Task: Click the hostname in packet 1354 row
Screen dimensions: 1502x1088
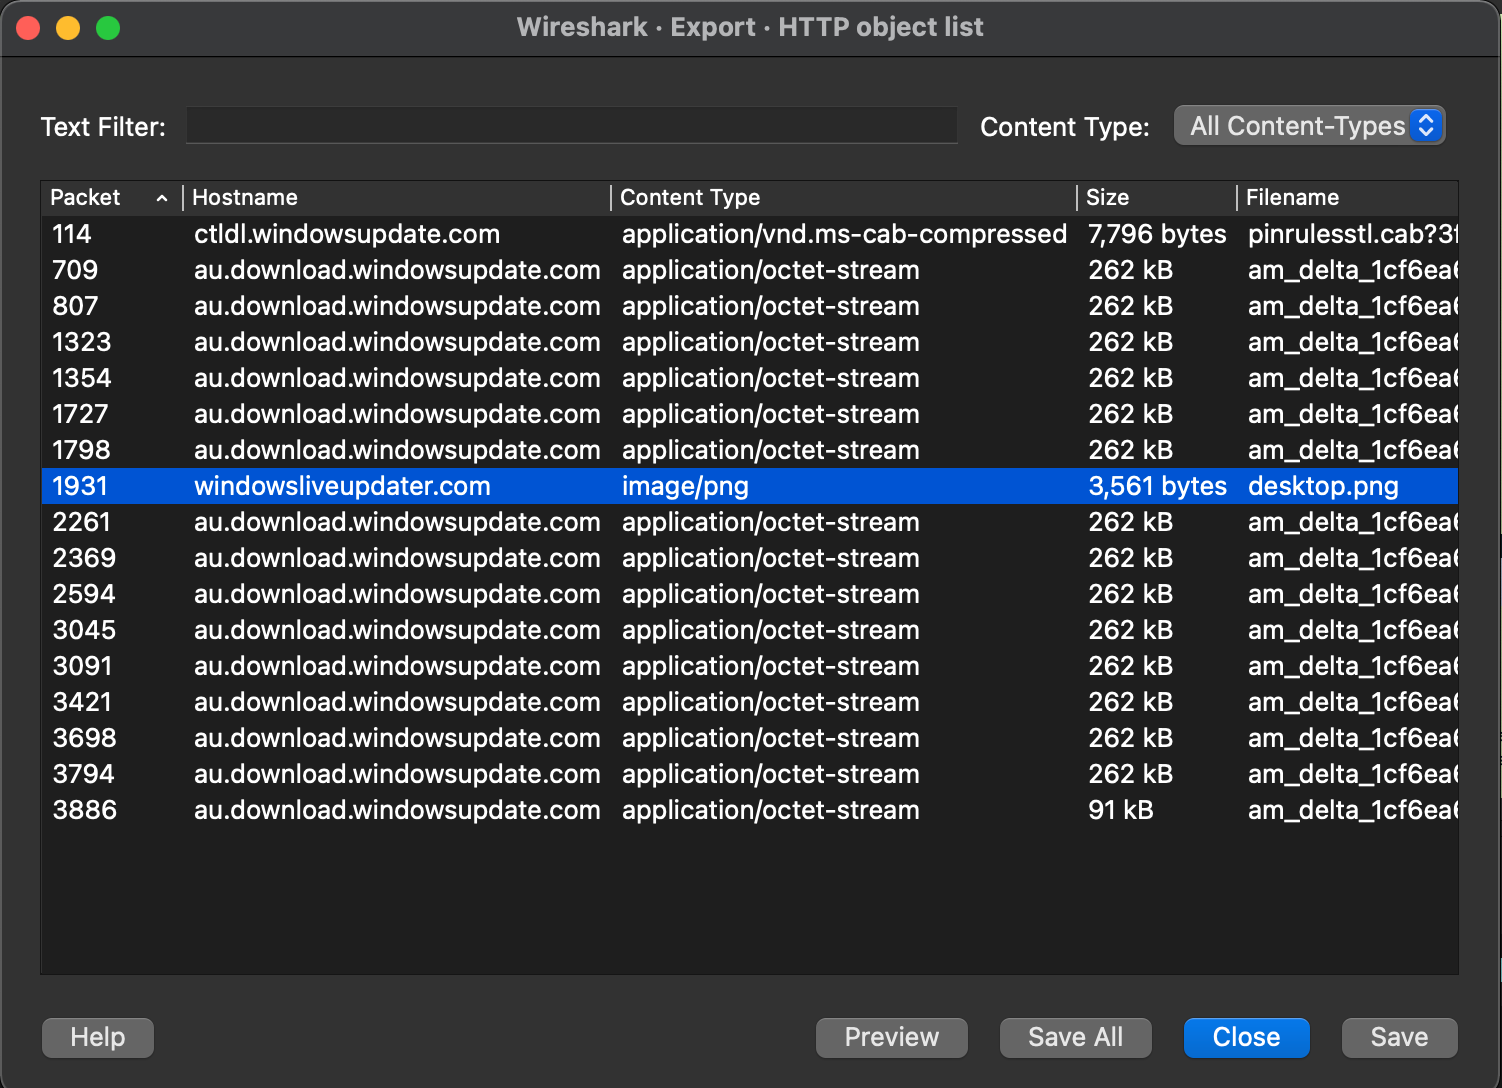Action: pyautogui.click(x=397, y=378)
